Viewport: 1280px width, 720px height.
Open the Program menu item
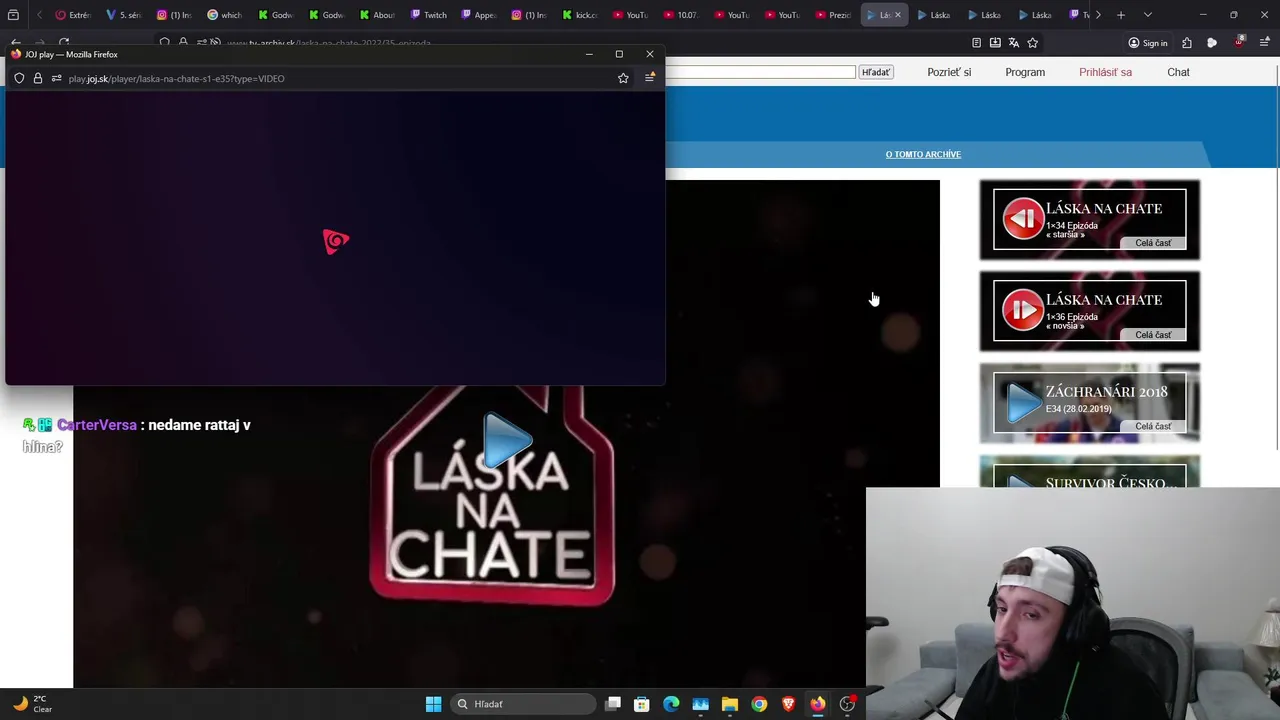coord(1025,72)
